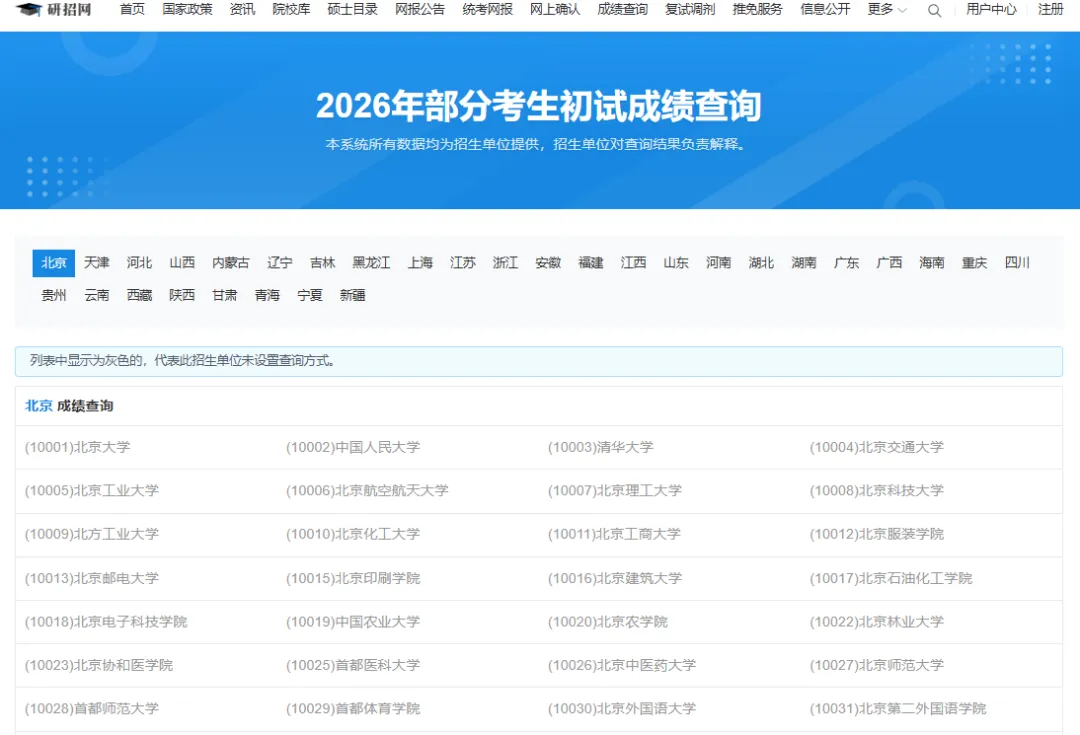Go to 首页 in the navigation
1080x735 pixels.
pos(132,10)
